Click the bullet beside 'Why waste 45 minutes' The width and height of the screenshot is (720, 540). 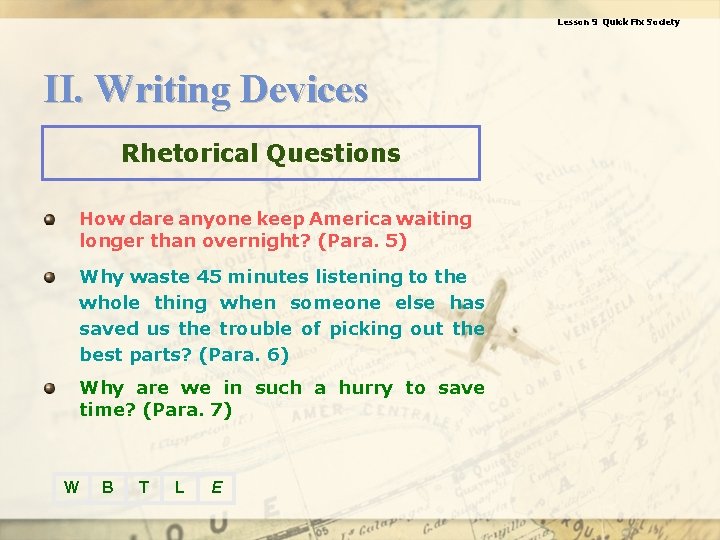pos(50,277)
